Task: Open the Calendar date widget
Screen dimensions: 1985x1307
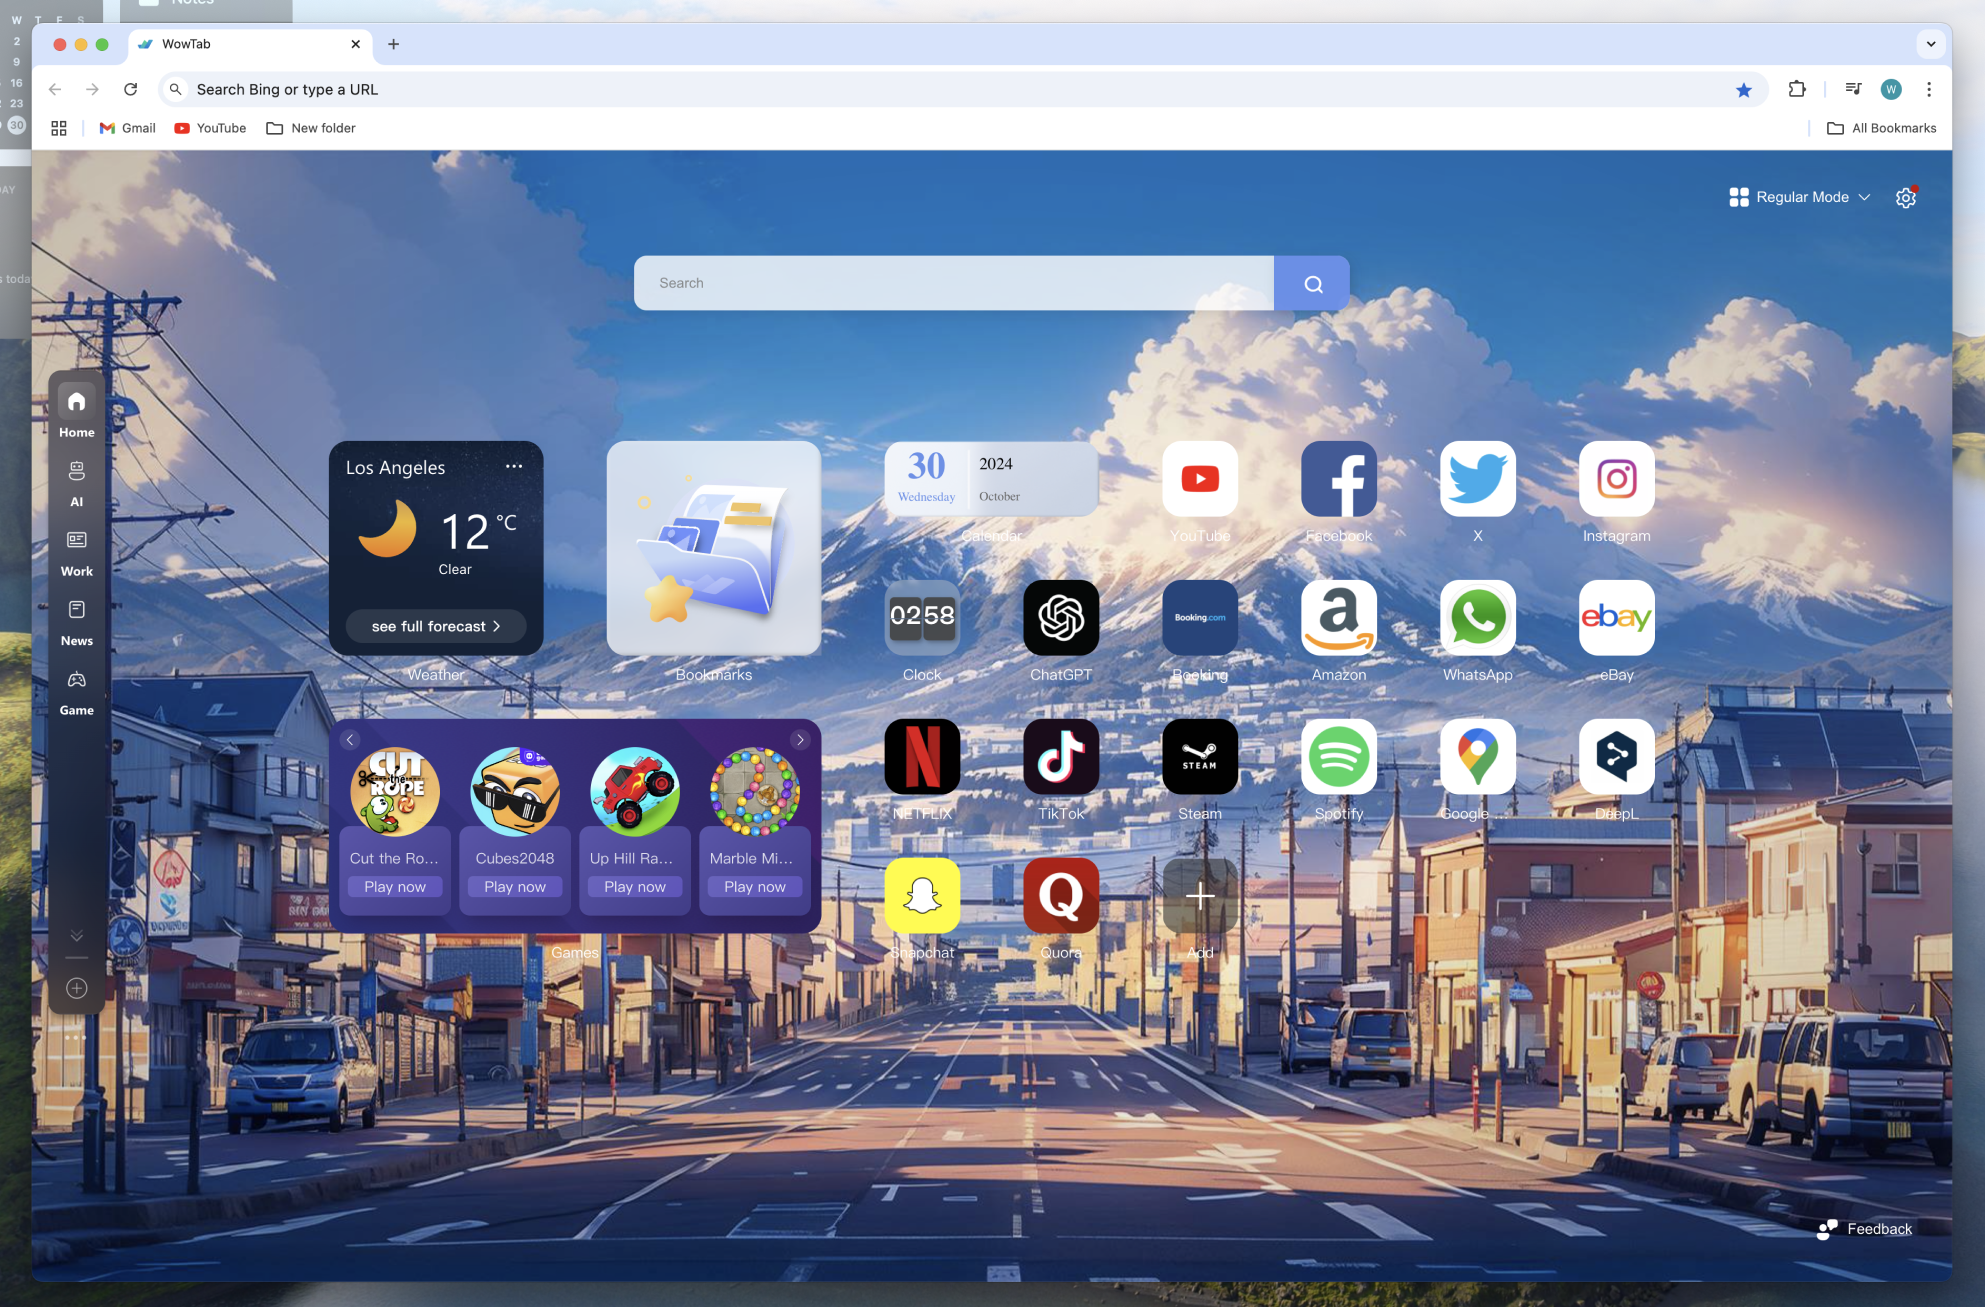Action: [x=991, y=479]
